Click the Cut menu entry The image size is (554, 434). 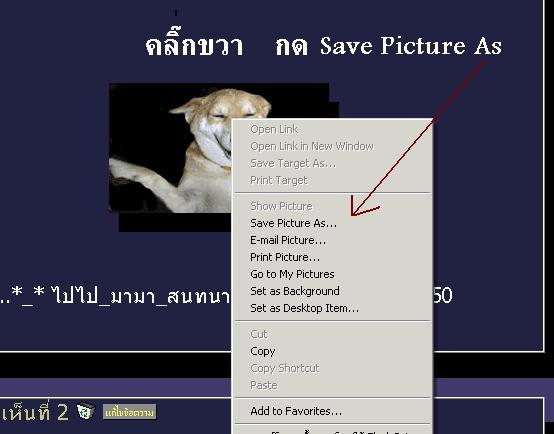coord(332,334)
